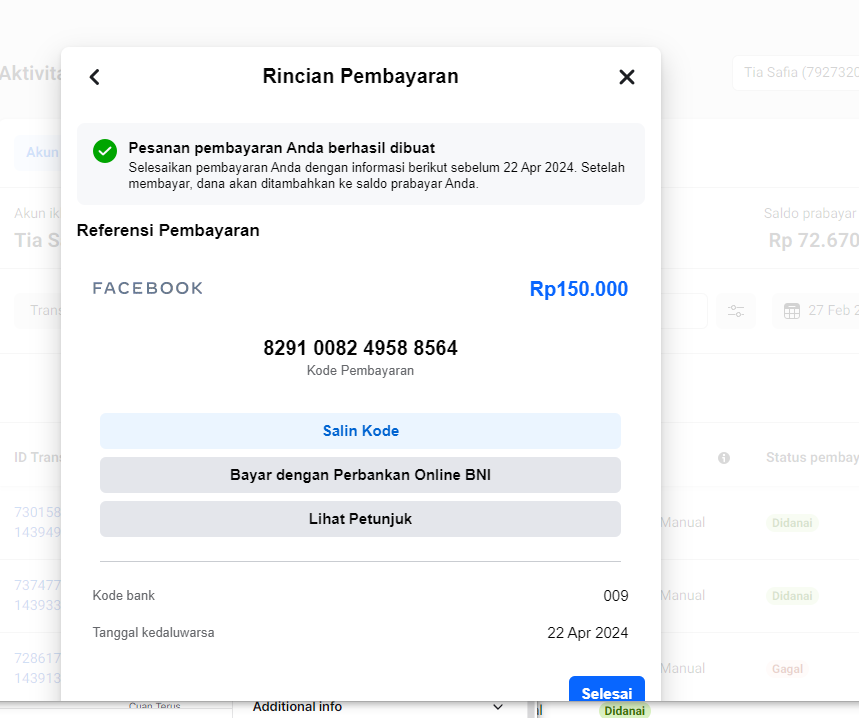Click the Gagal status badge
Viewport: 859px width, 718px height.
tap(787, 669)
